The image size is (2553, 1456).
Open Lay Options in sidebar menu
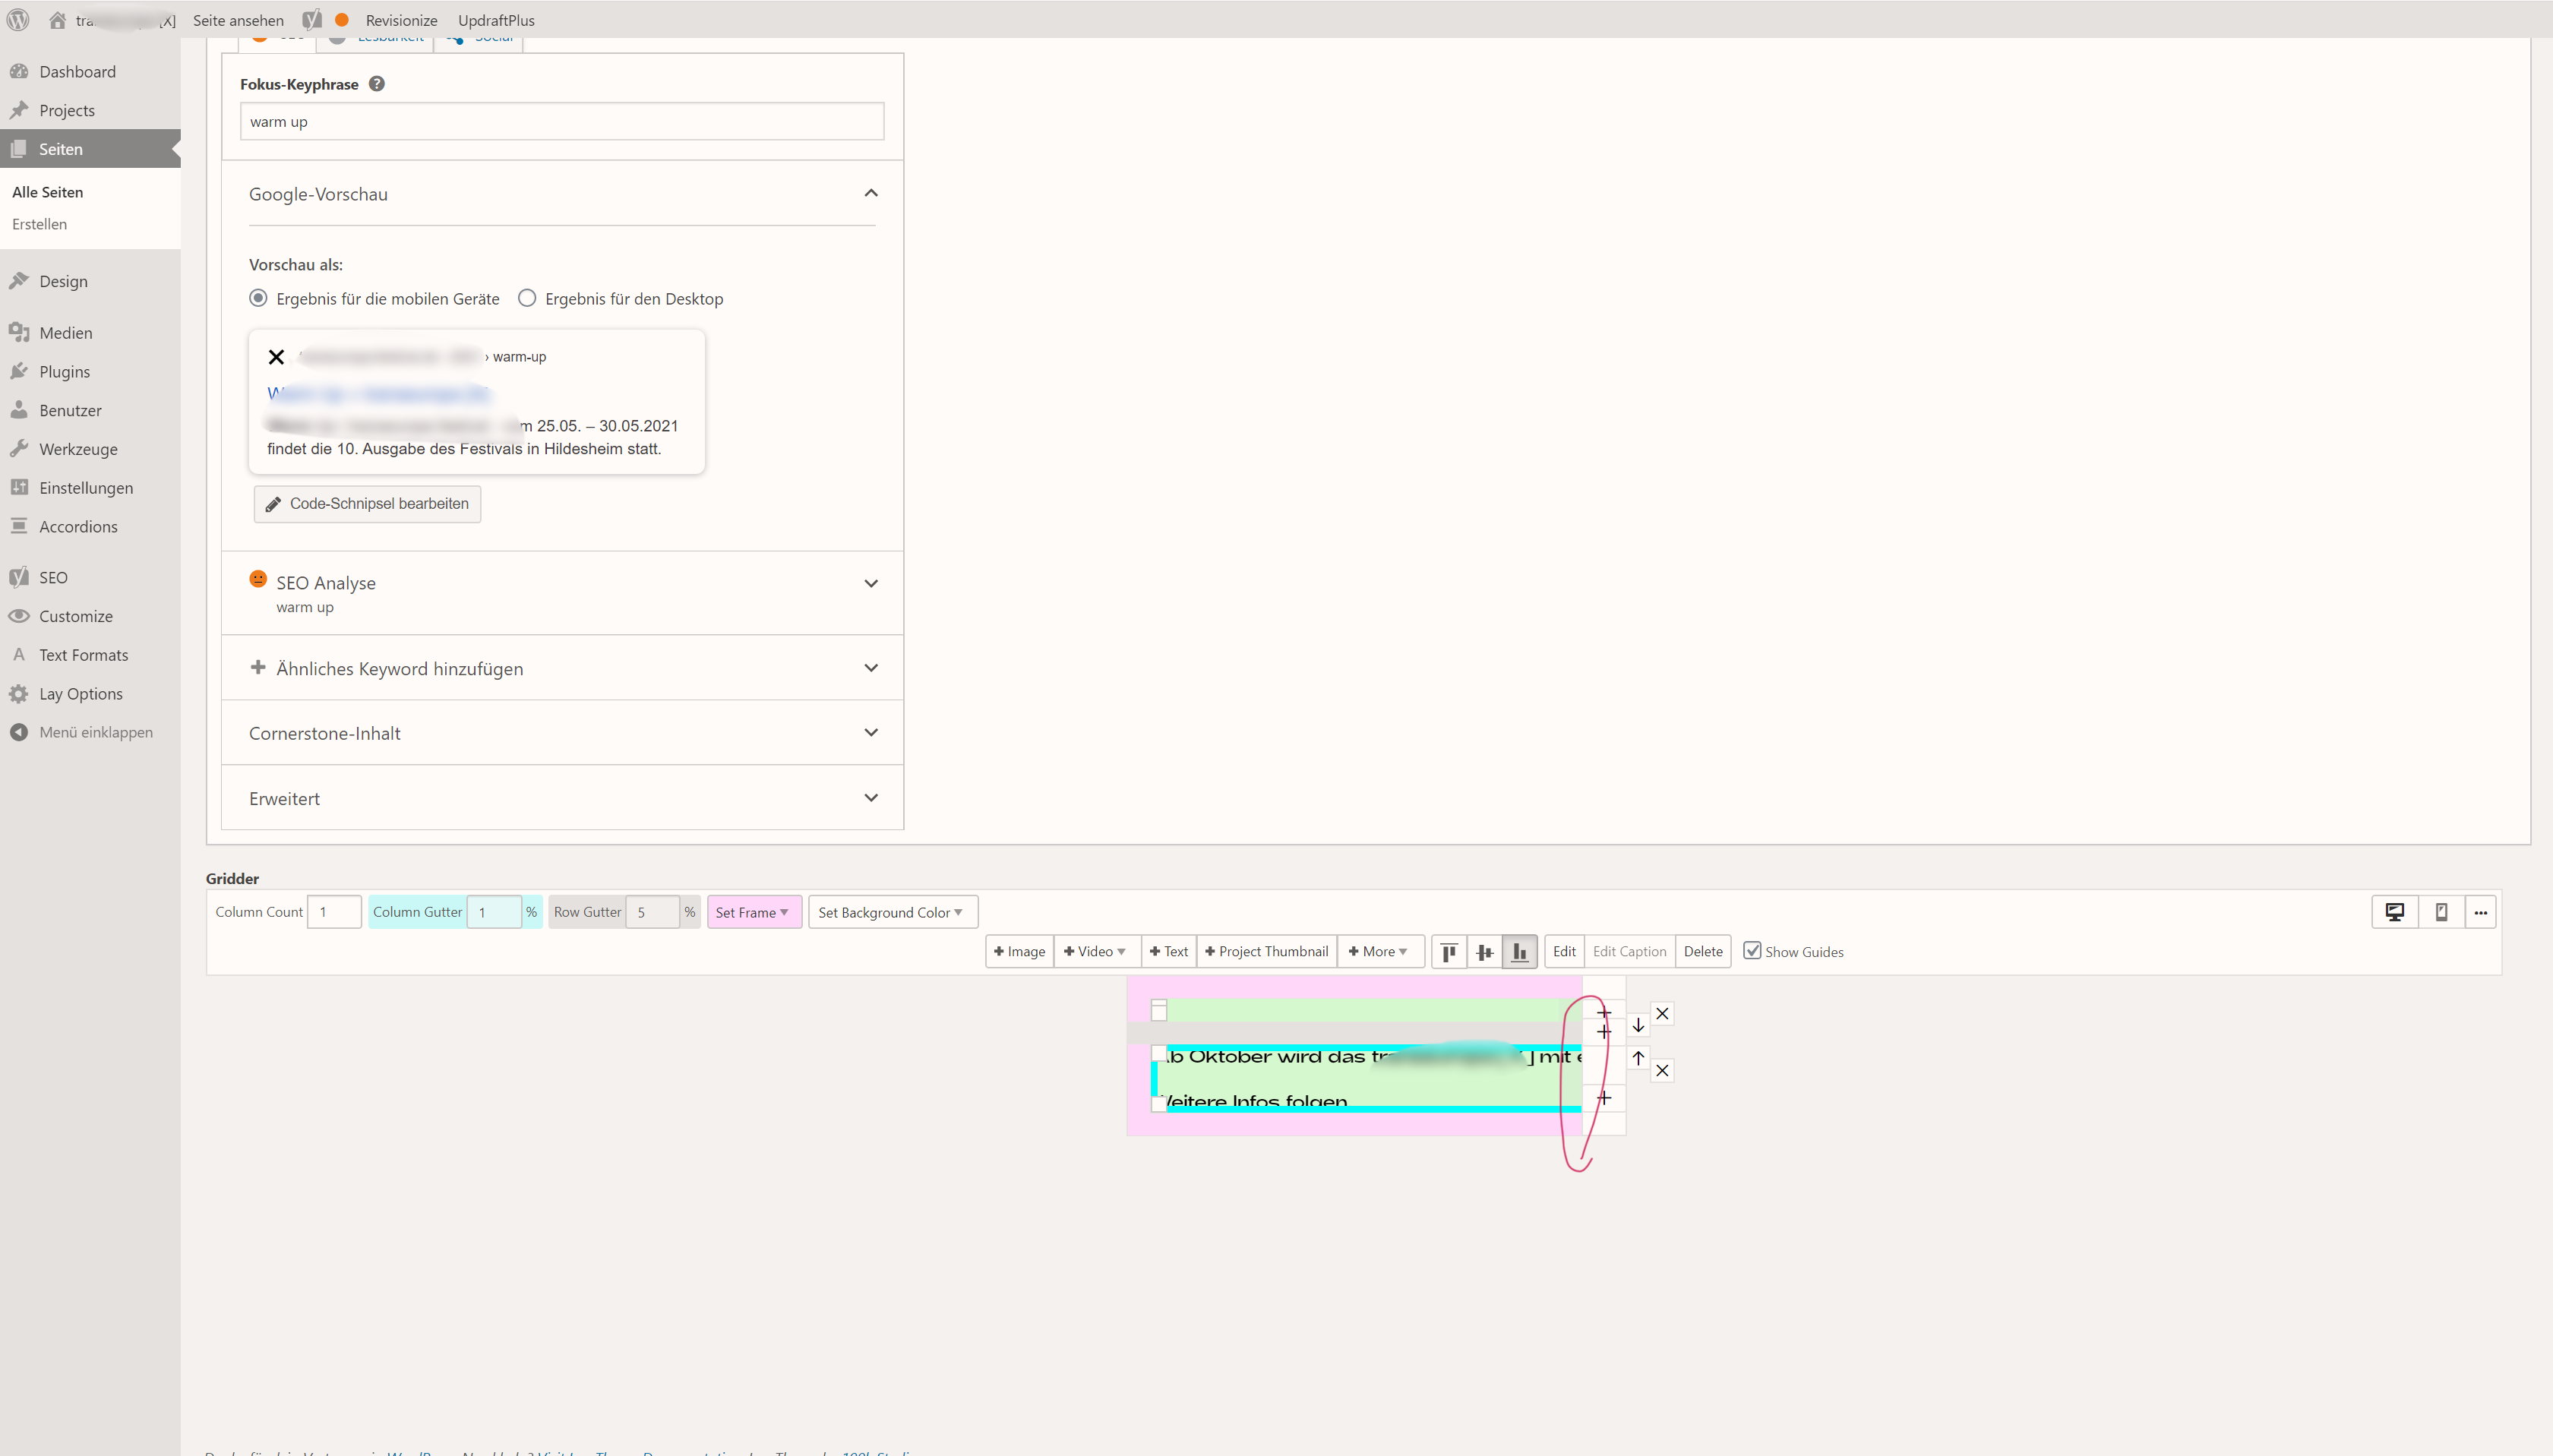[x=80, y=694]
